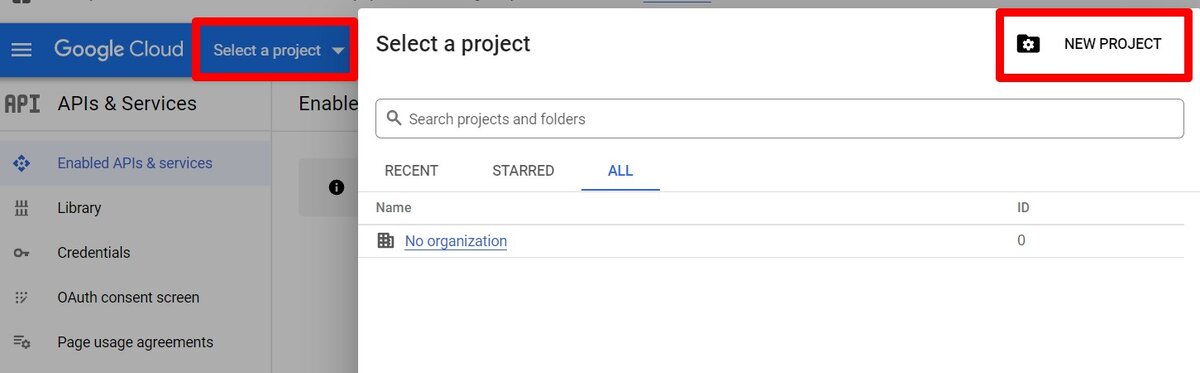Switch to the STARRED tab
The width and height of the screenshot is (1200, 373).
(523, 171)
